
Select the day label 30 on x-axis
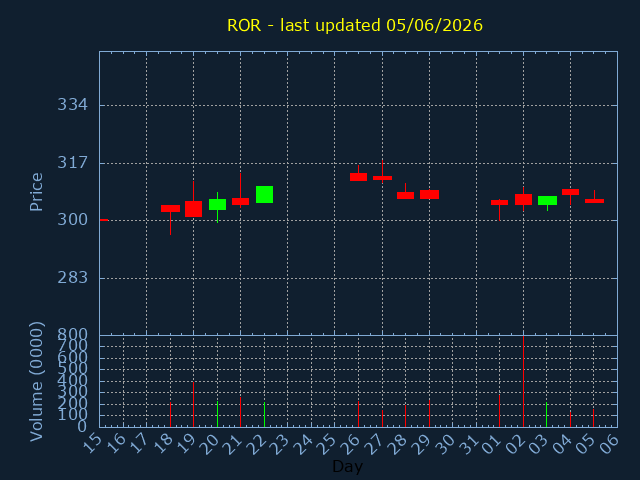click(445, 444)
